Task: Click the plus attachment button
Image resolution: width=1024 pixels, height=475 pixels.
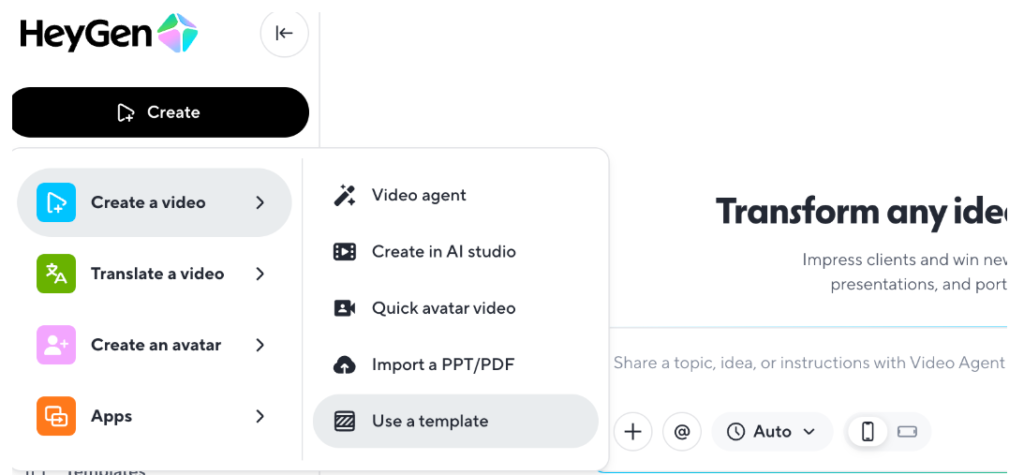Action: 632,432
